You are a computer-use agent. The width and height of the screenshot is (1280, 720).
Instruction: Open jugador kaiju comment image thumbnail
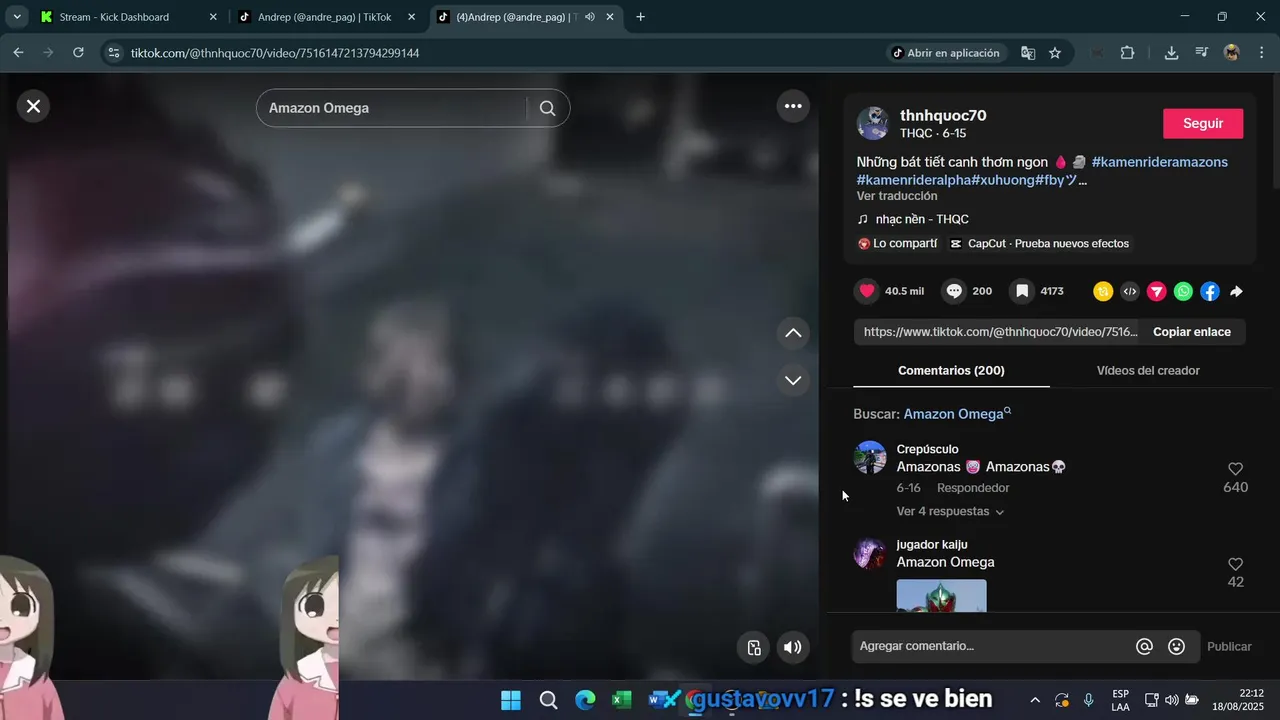pyautogui.click(x=941, y=596)
